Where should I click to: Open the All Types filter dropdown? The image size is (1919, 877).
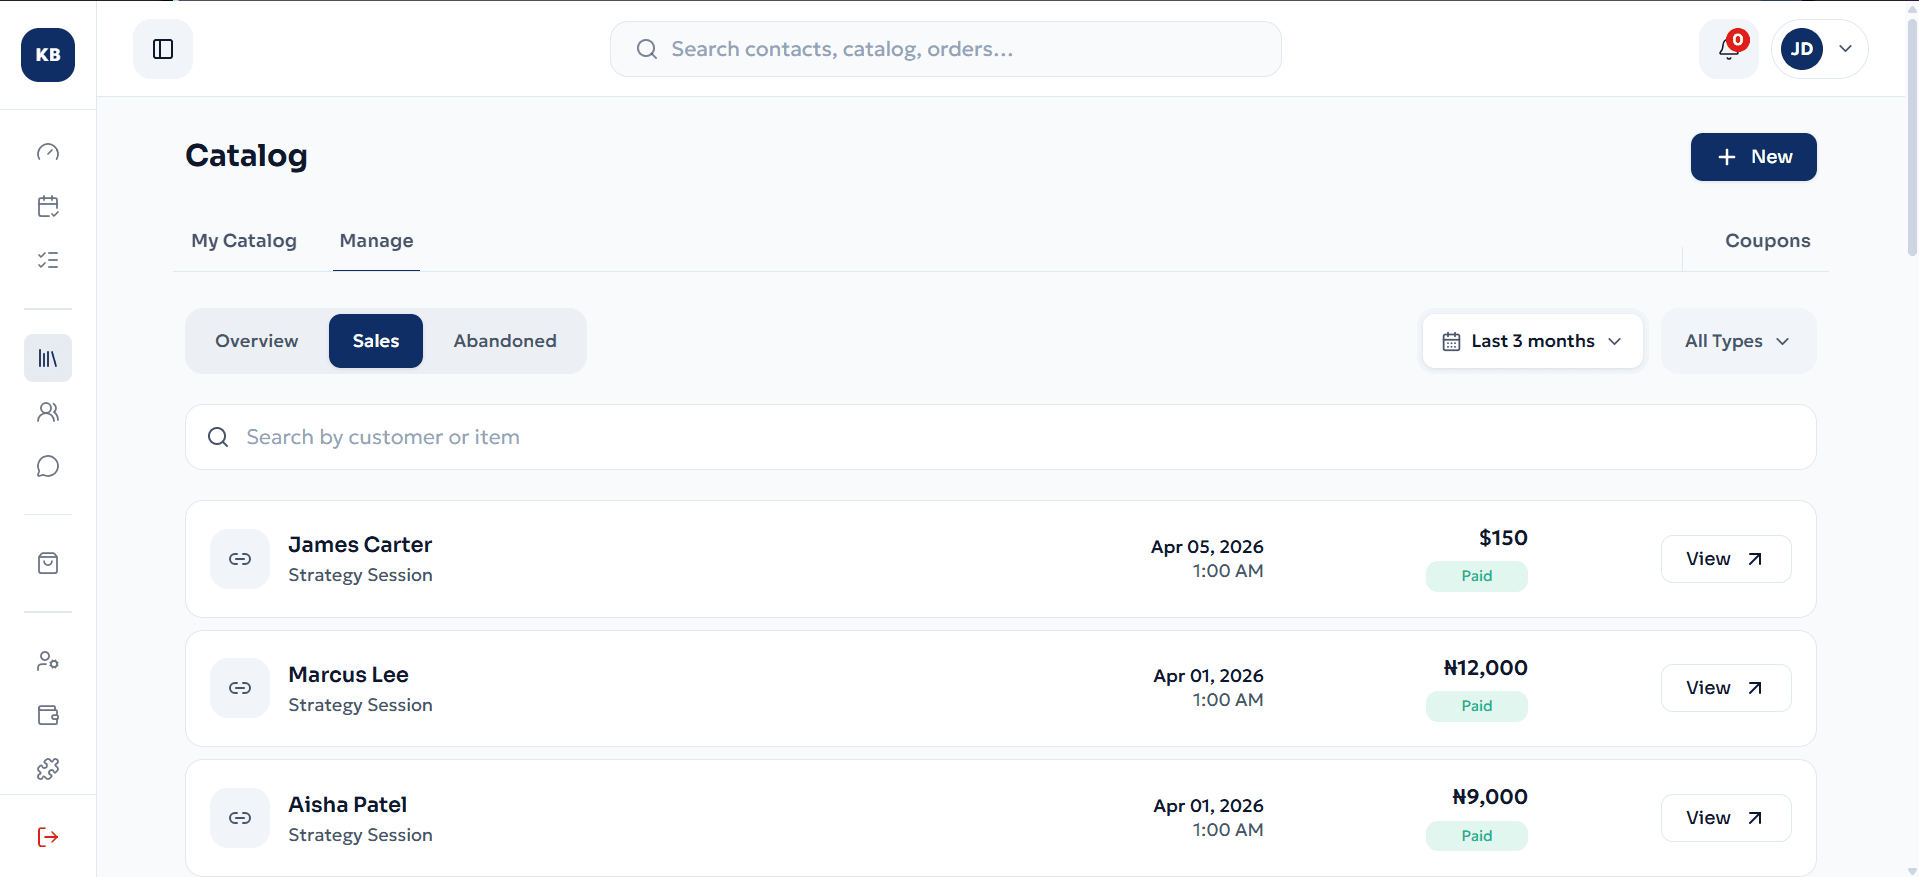(1738, 341)
